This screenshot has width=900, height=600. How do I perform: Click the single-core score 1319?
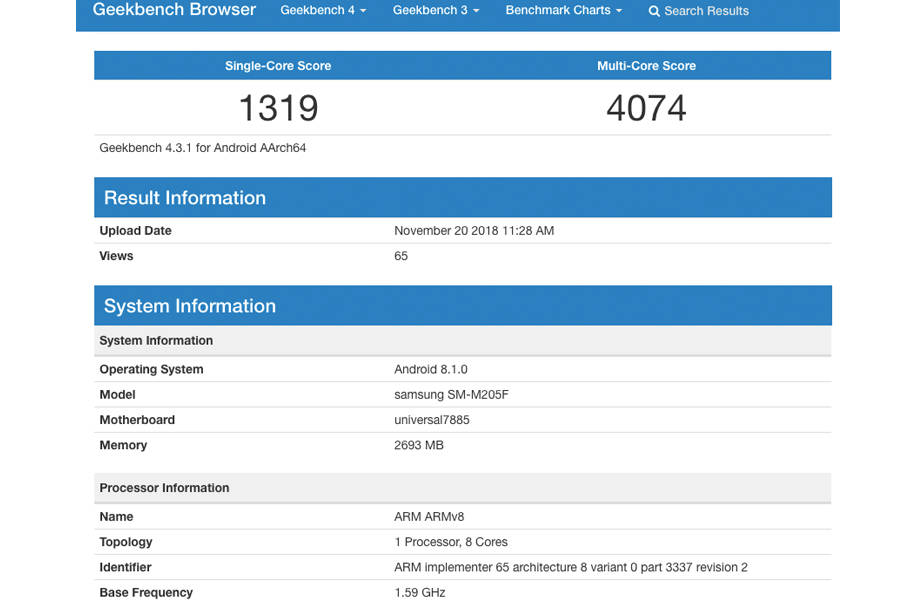(x=278, y=107)
